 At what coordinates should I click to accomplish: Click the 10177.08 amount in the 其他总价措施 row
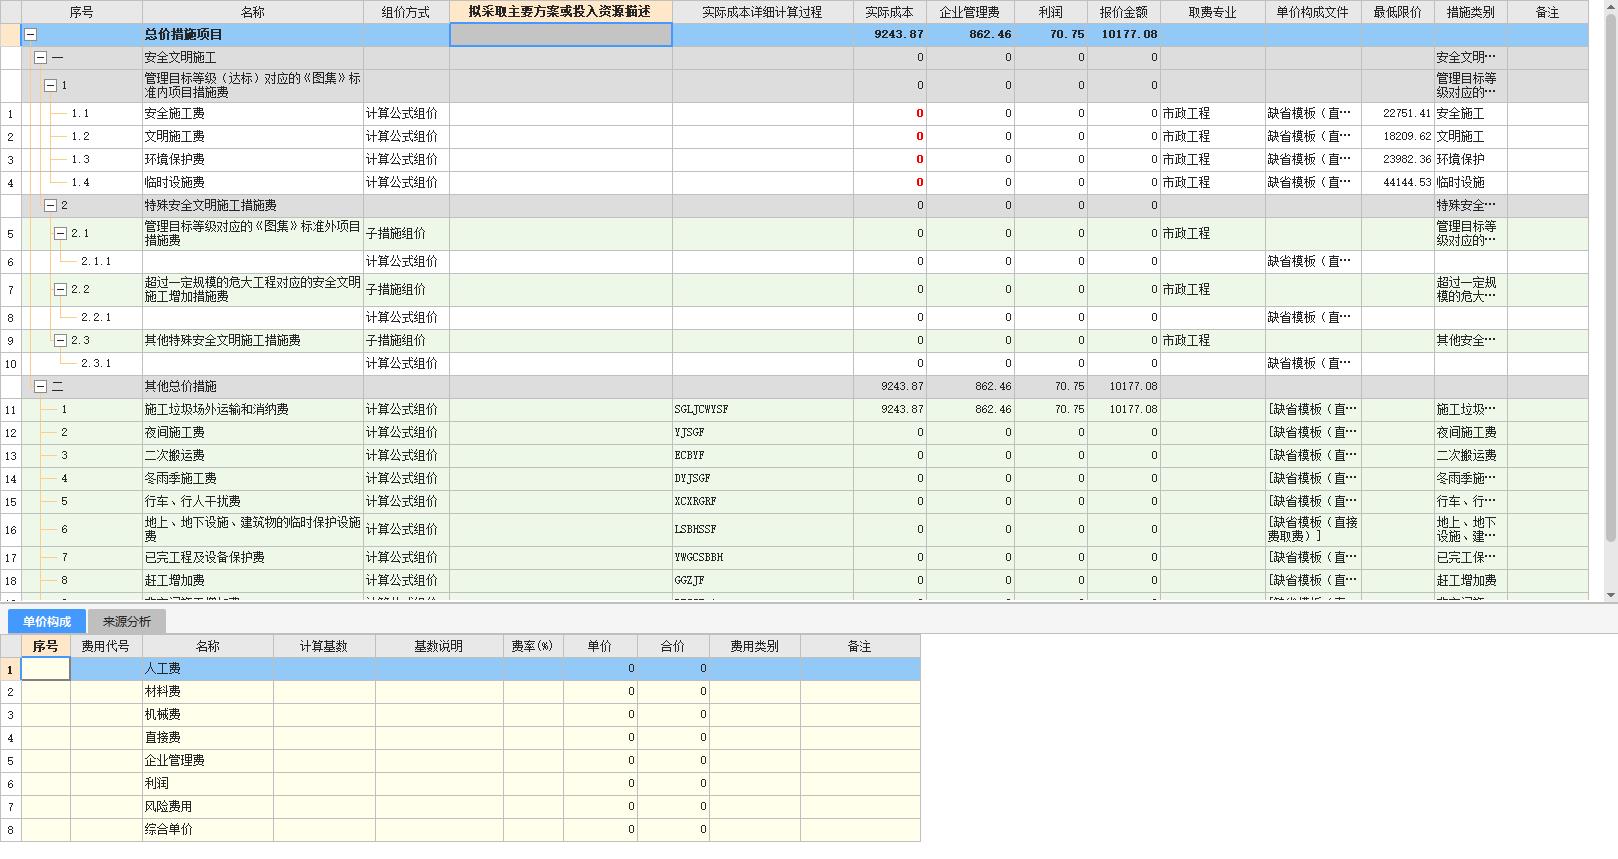coord(1124,387)
